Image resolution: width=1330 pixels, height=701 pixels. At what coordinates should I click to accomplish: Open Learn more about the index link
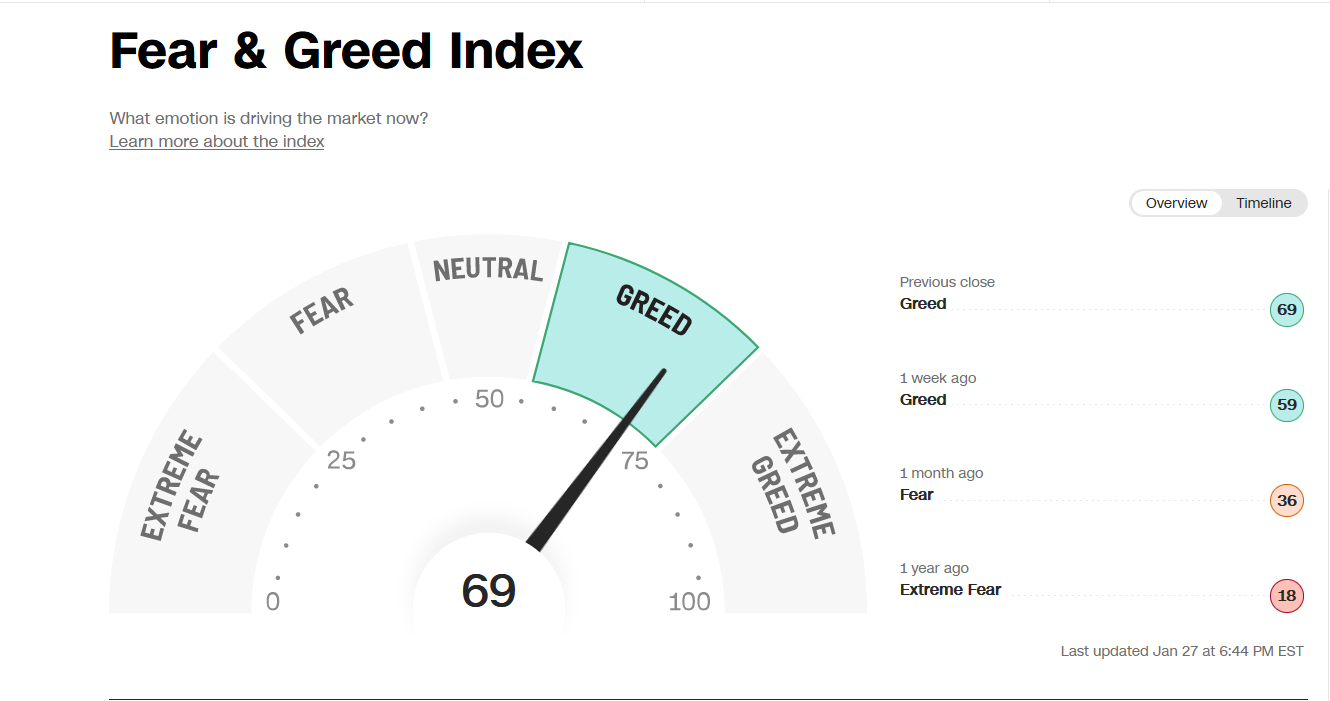217,141
